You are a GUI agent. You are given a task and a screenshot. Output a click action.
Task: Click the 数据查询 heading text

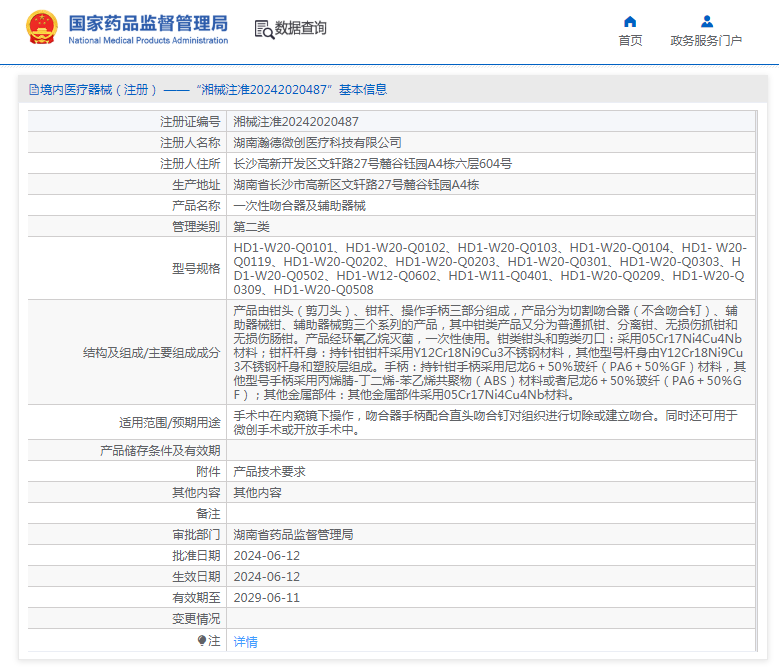tap(301, 29)
